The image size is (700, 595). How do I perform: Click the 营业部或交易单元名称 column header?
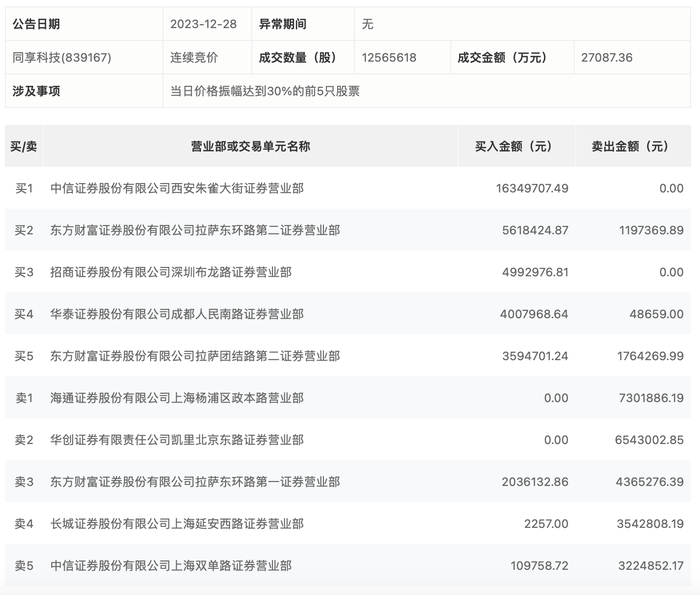[x=250, y=146]
